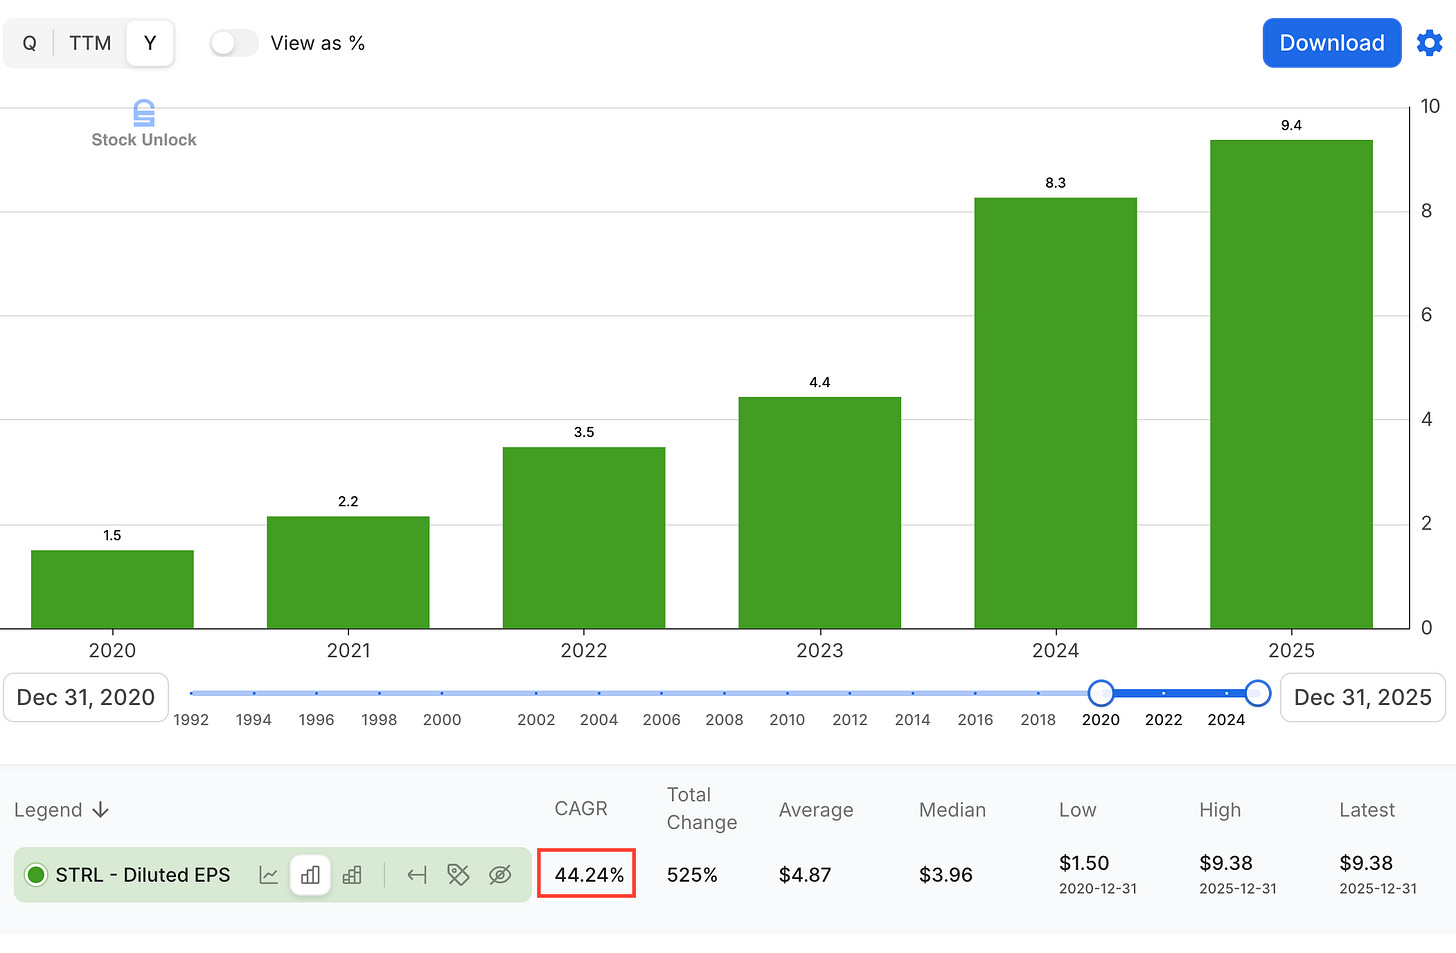Click the green STRL legend color dot

pos(36,875)
